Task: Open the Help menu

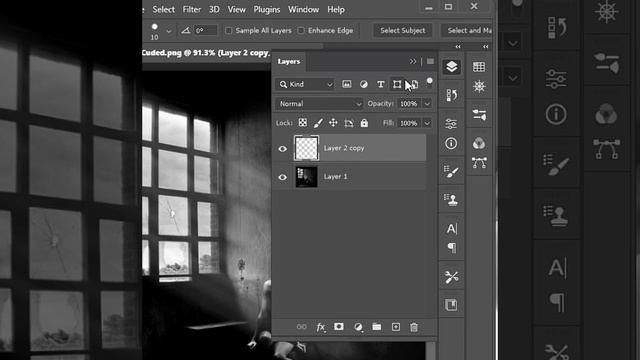Action: pos(336,9)
